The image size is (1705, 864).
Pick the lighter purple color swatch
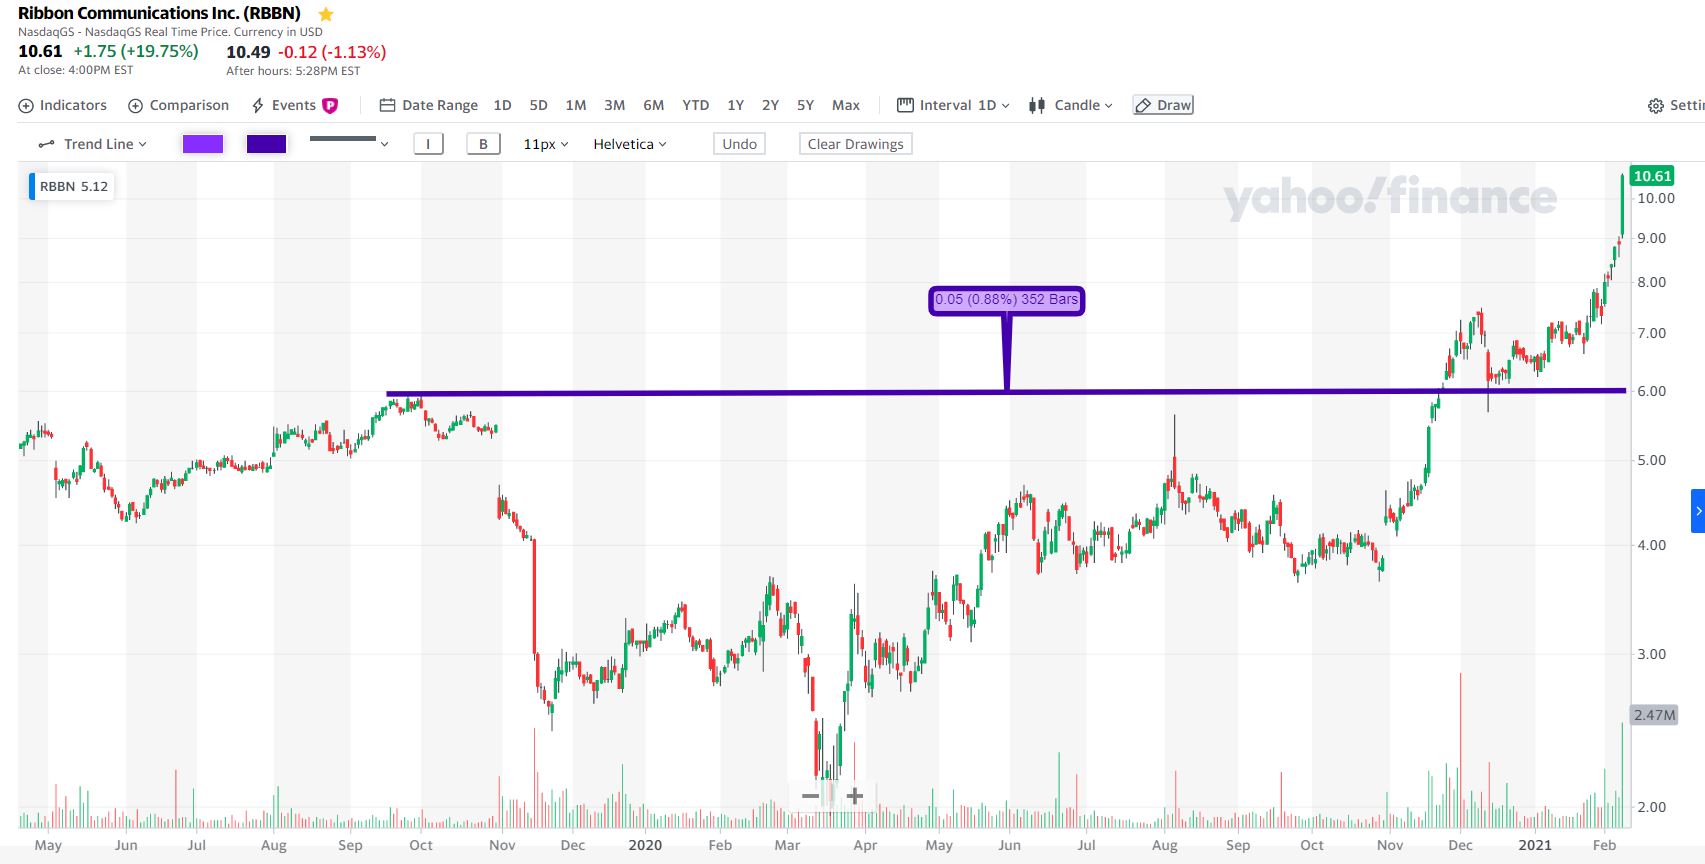click(x=203, y=144)
